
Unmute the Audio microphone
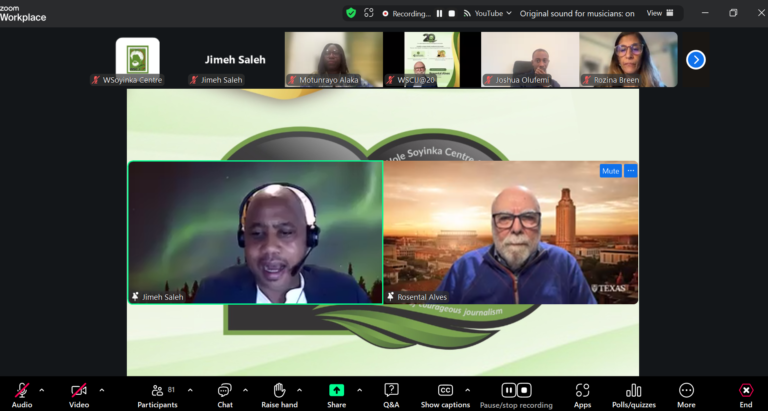coord(22,395)
